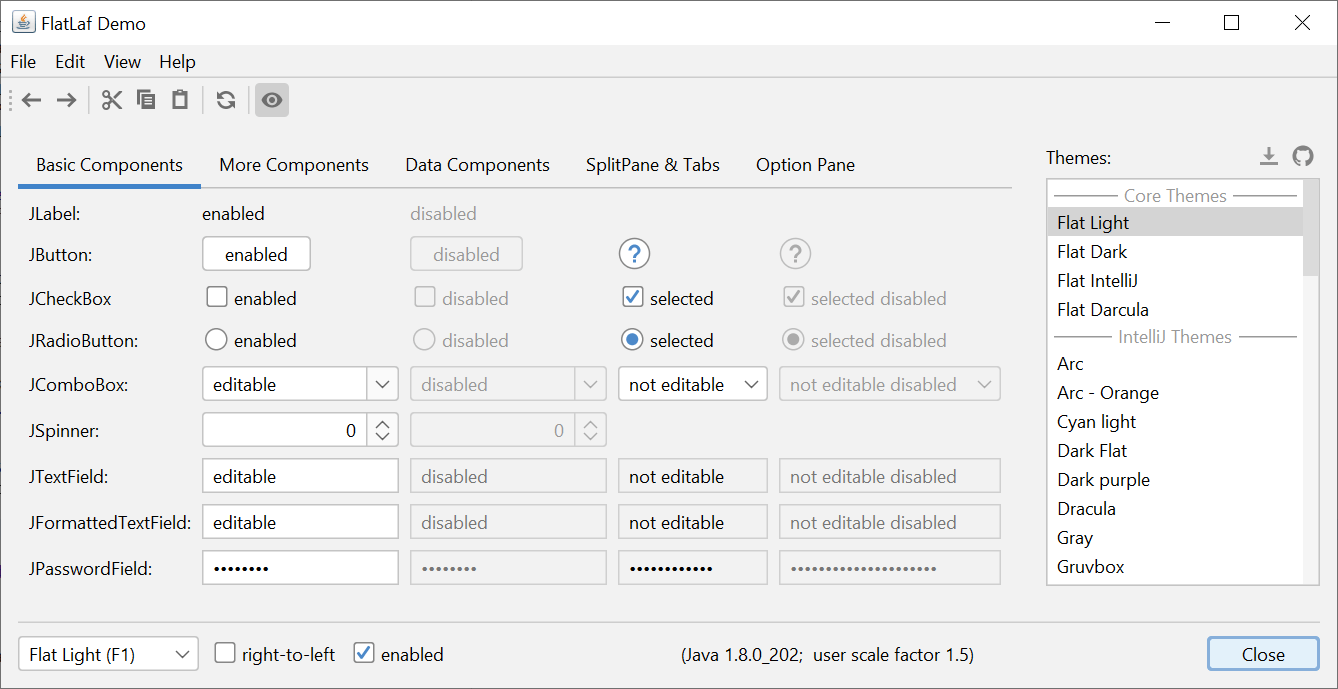Screen dimensions: 1338x689
Task: Open the Flat Light (F1) dropdown
Action: (x=108, y=655)
